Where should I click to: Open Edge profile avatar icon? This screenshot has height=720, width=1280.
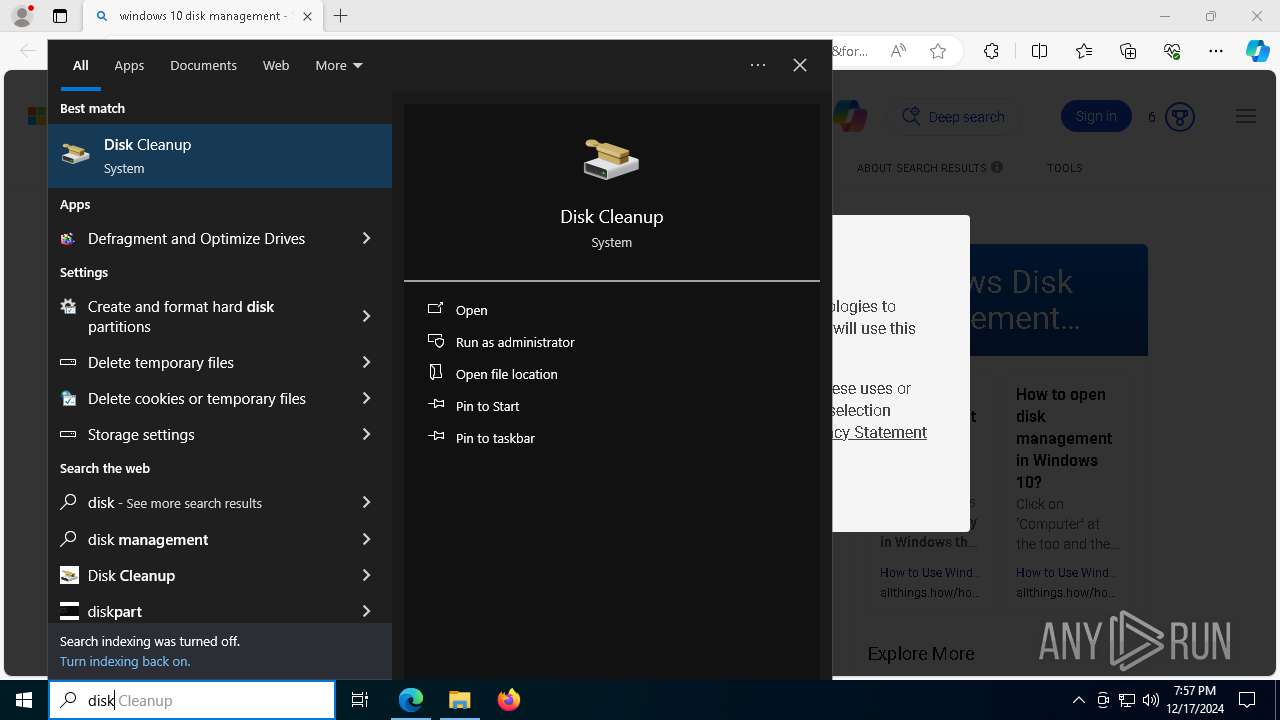22,16
